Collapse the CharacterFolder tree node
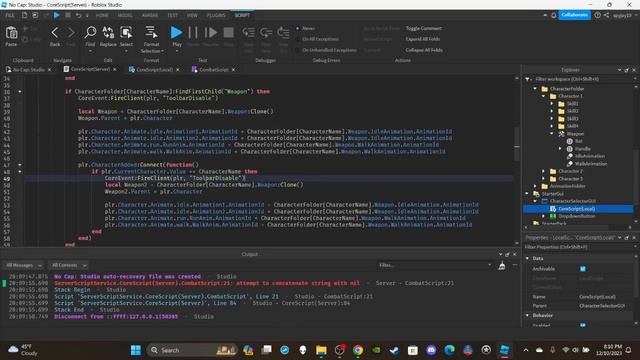The image size is (640, 360). [x=535, y=89]
